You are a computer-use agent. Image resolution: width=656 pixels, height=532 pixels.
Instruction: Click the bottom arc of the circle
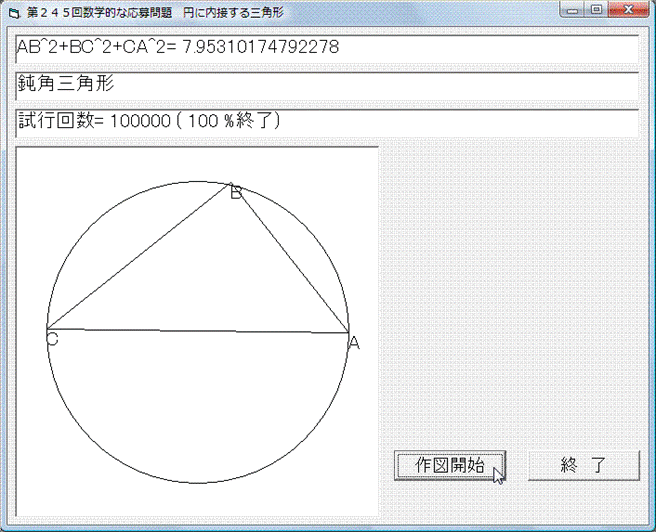click(198, 481)
